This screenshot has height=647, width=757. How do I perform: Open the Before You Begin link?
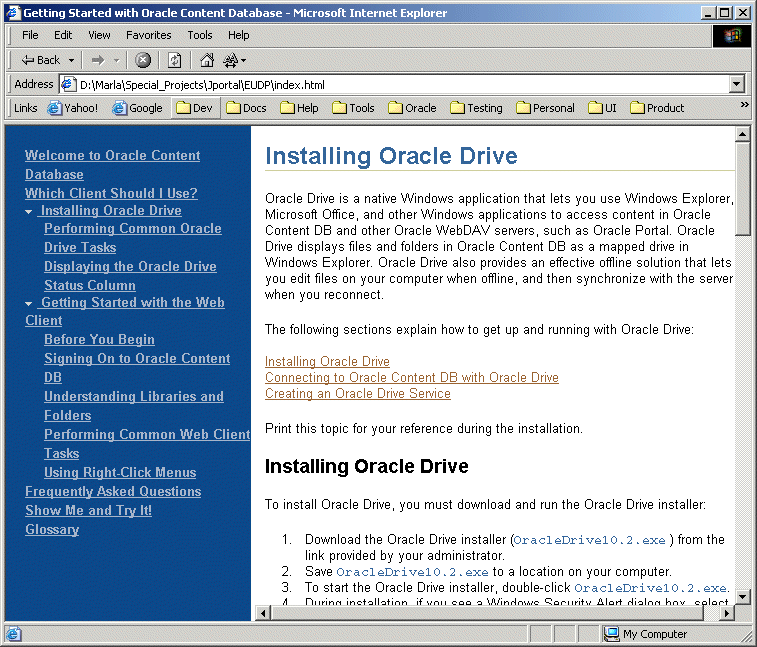pos(99,339)
